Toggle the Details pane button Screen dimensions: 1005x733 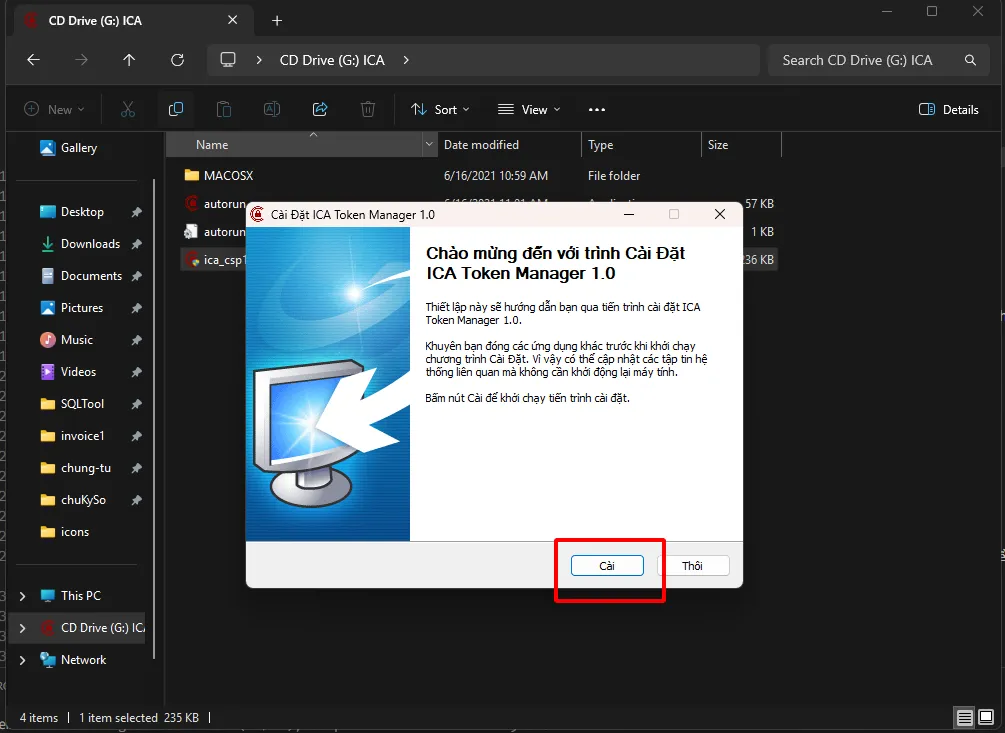click(x=949, y=110)
